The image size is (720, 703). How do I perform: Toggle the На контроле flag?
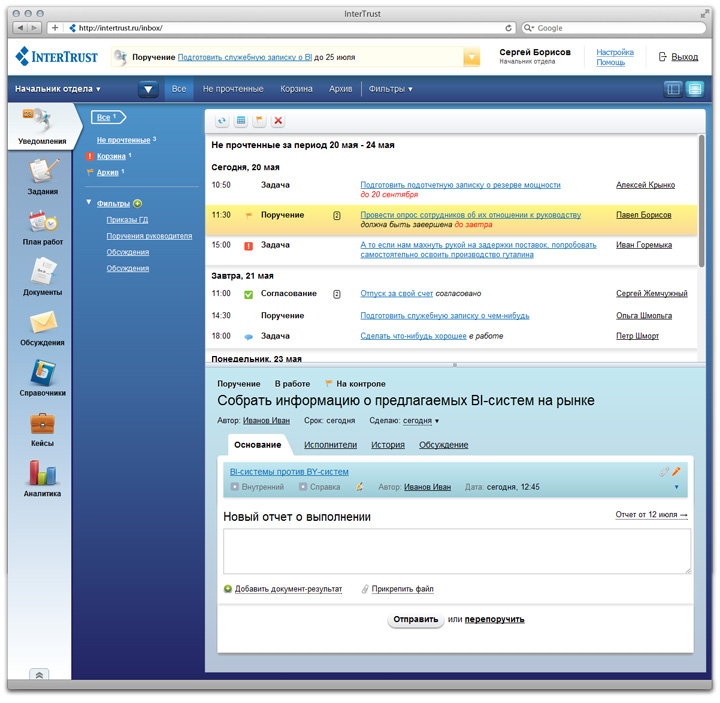pos(355,383)
